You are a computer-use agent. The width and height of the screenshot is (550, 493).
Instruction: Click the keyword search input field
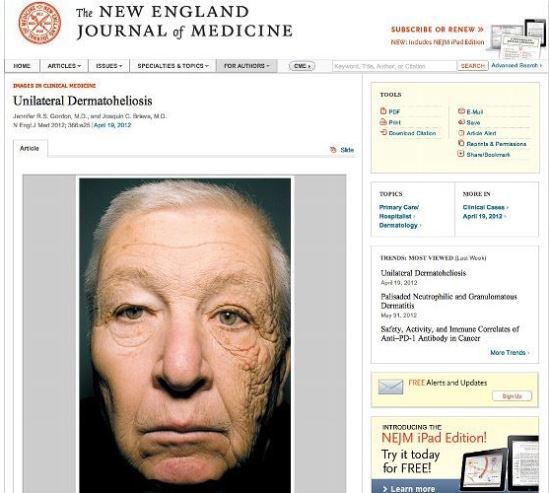[x=395, y=66]
